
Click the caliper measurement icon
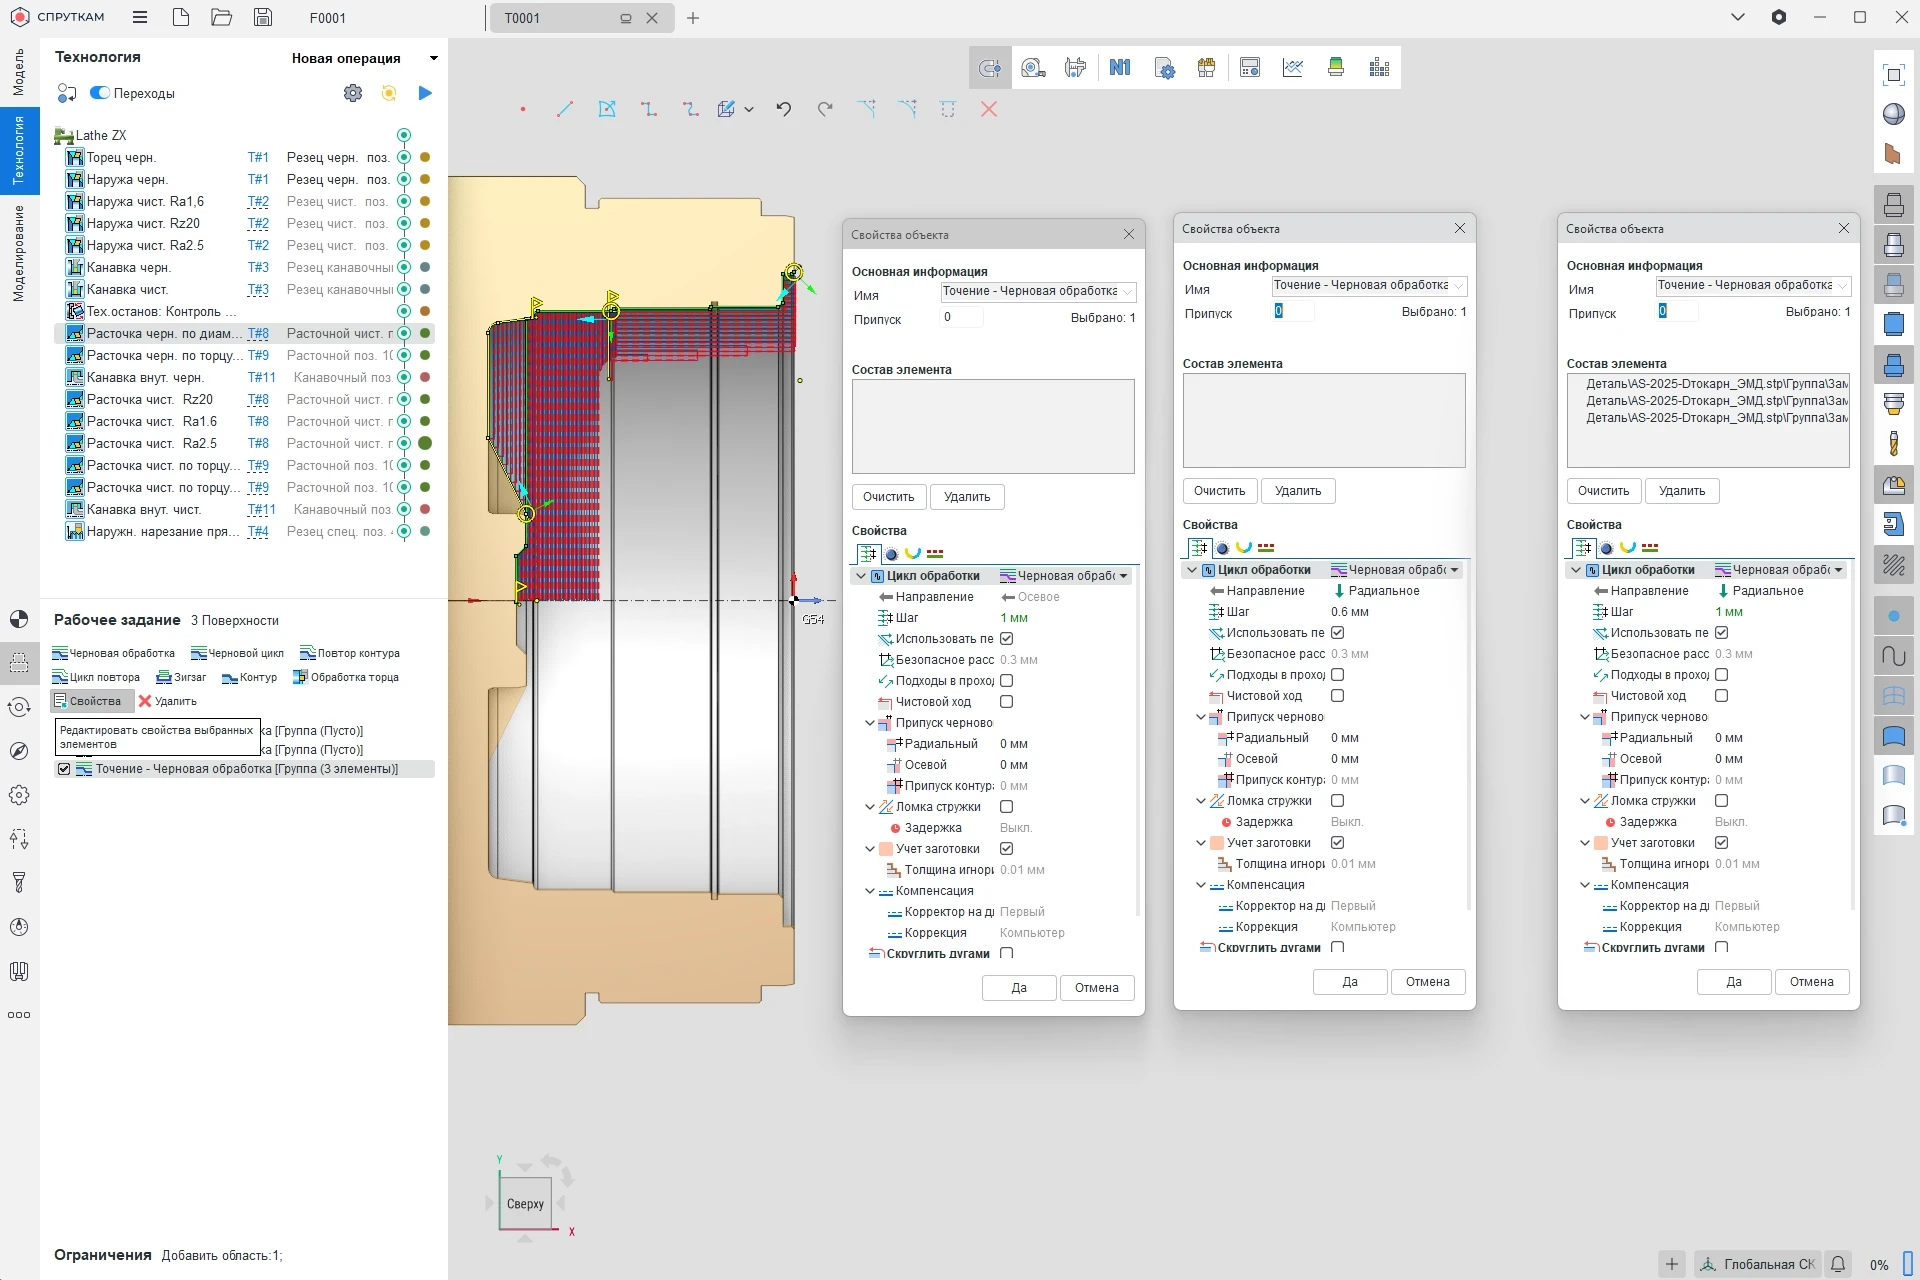[1076, 68]
